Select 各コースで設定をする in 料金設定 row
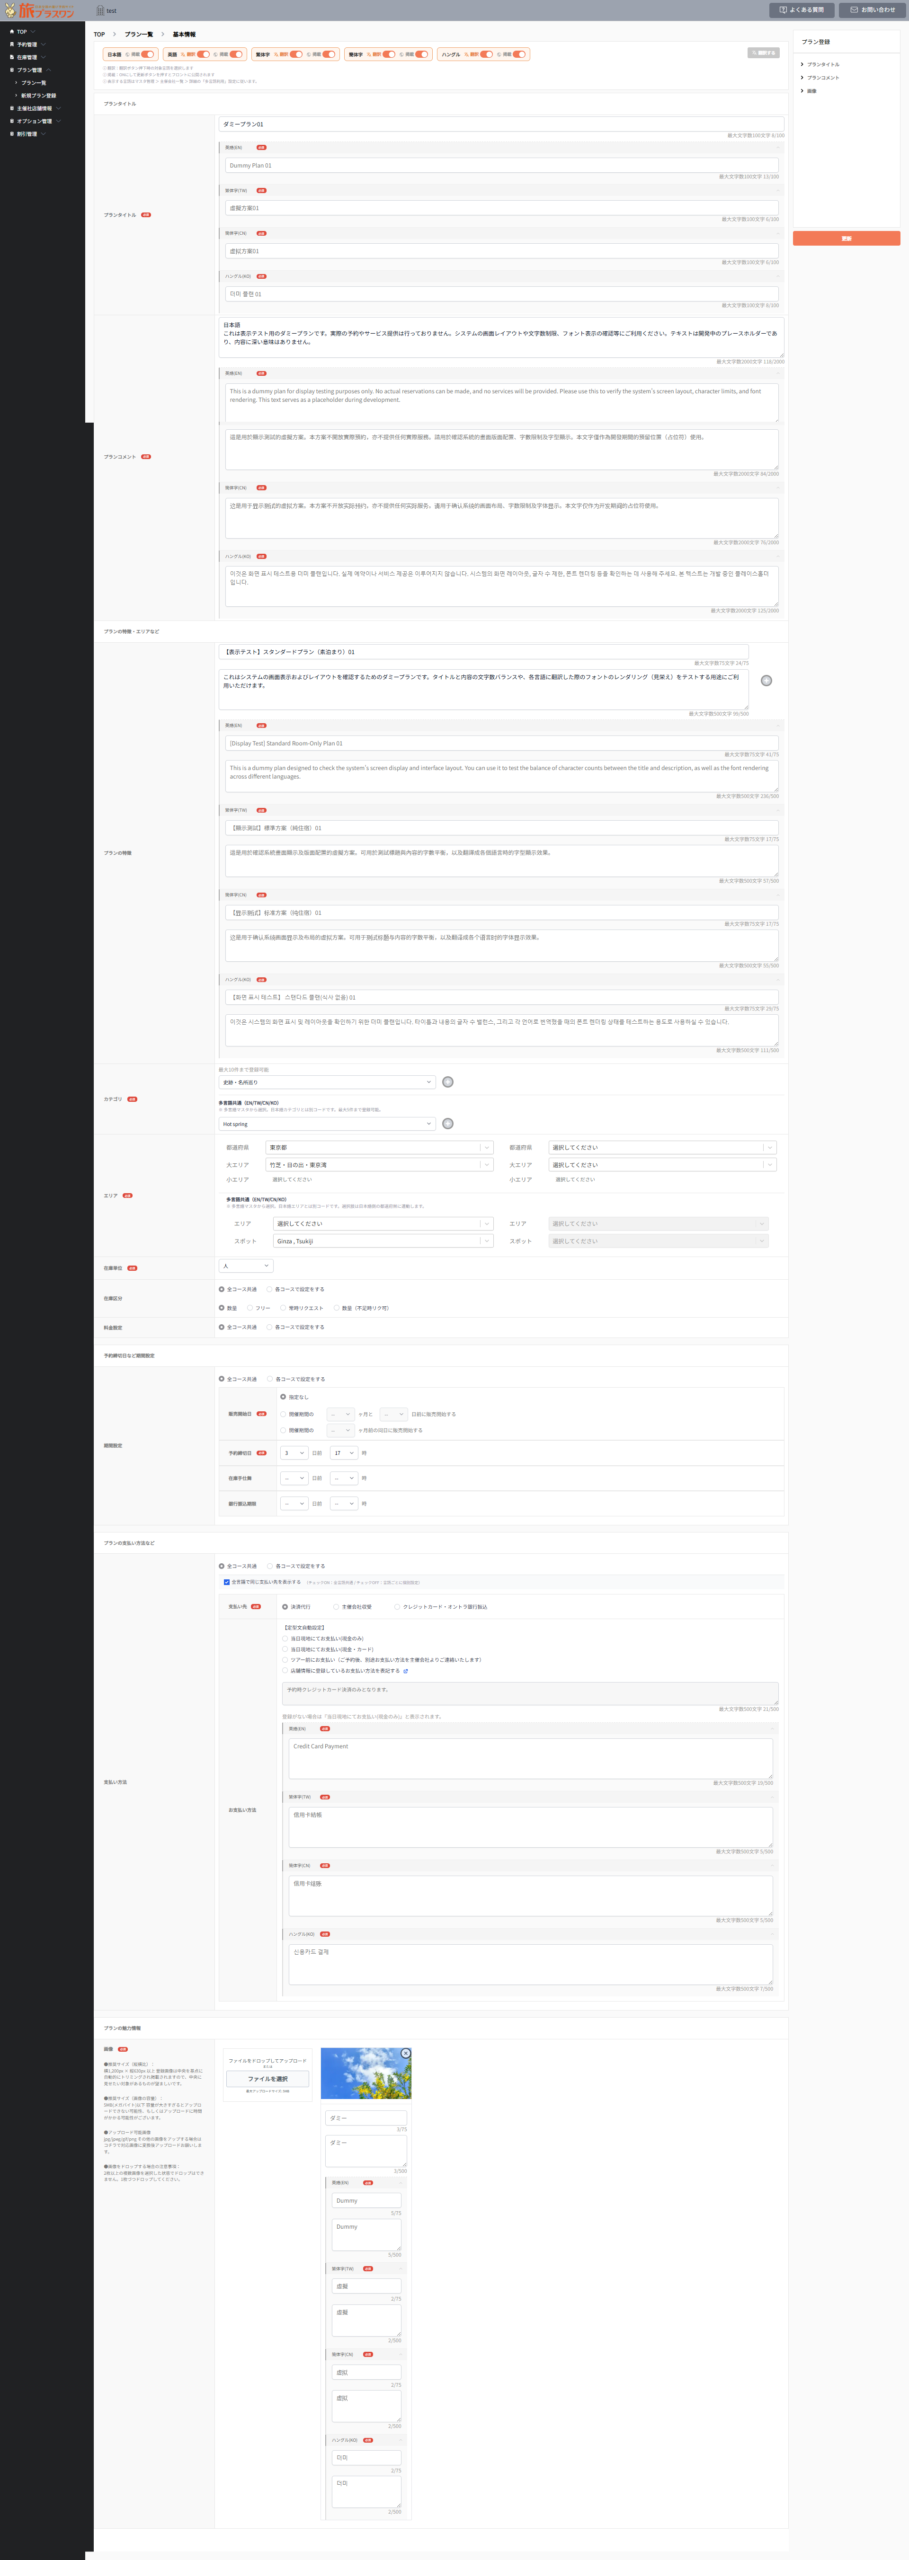This screenshot has width=909, height=2560. point(270,1327)
